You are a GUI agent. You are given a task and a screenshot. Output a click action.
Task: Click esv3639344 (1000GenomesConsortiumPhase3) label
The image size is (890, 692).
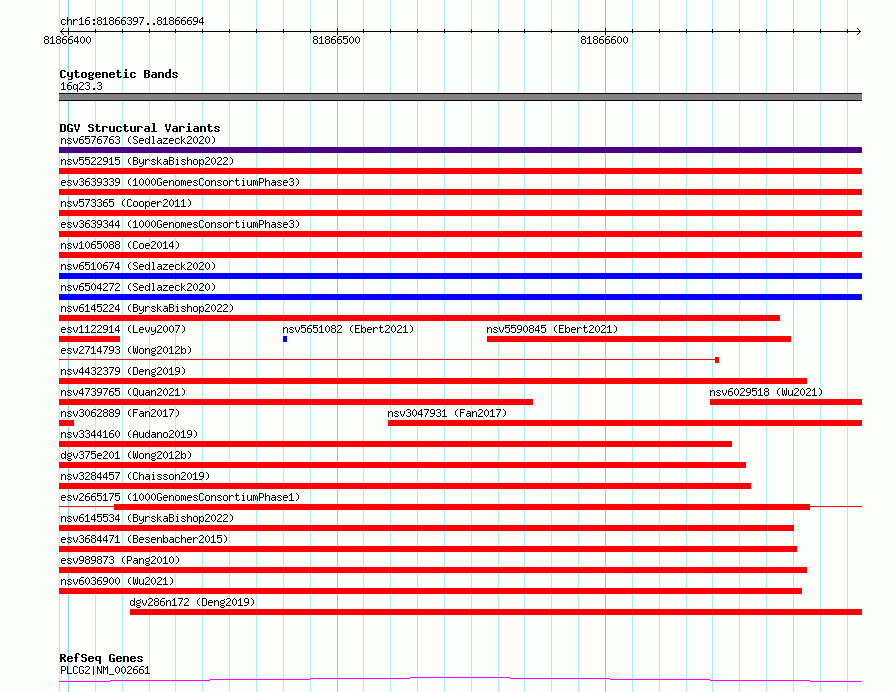tap(180, 224)
